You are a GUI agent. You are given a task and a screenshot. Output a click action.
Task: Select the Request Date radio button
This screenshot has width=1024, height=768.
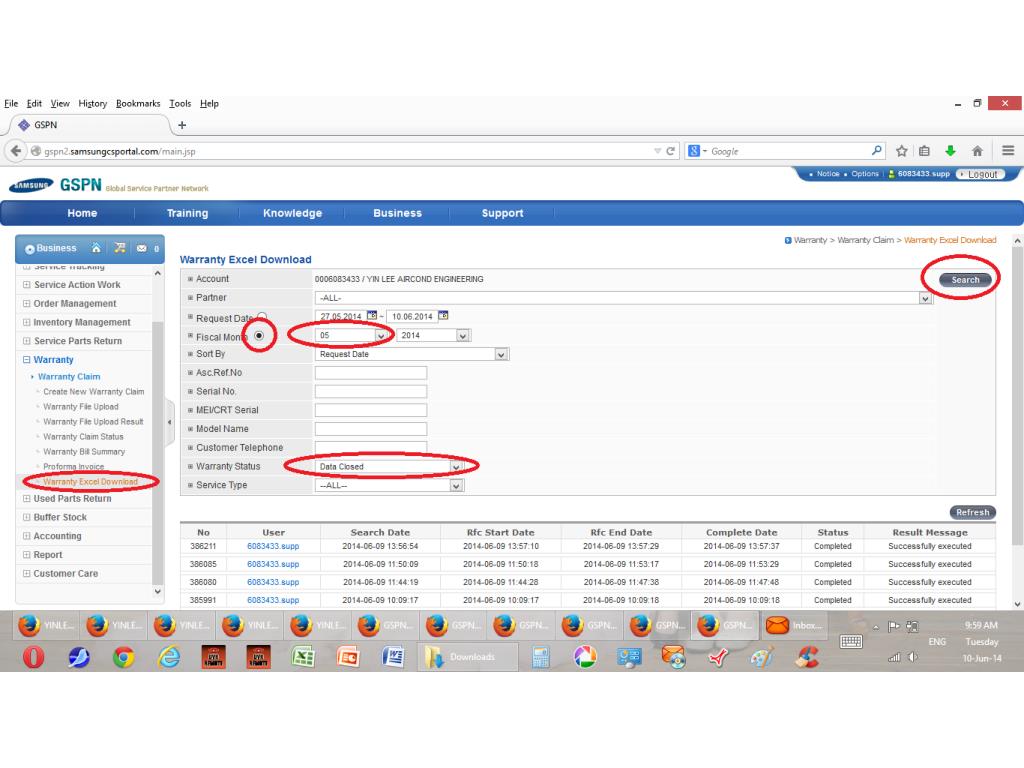(x=262, y=317)
